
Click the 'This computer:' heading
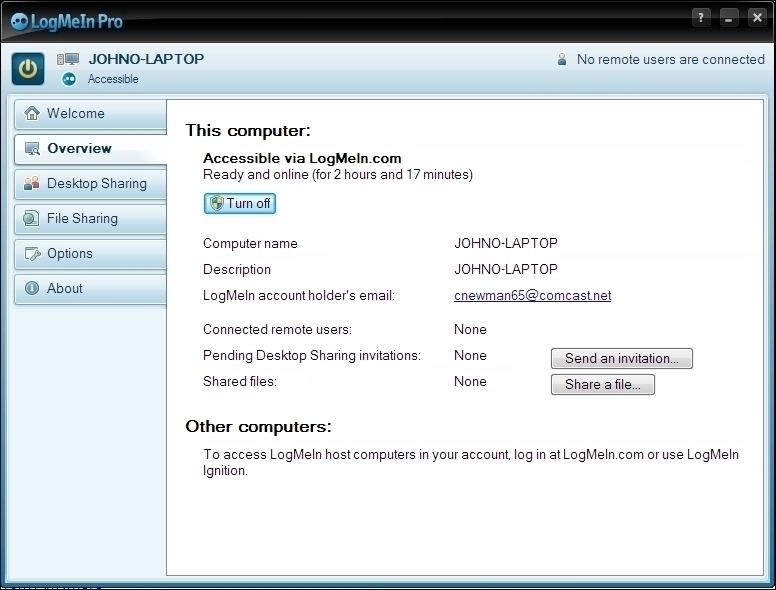(248, 131)
